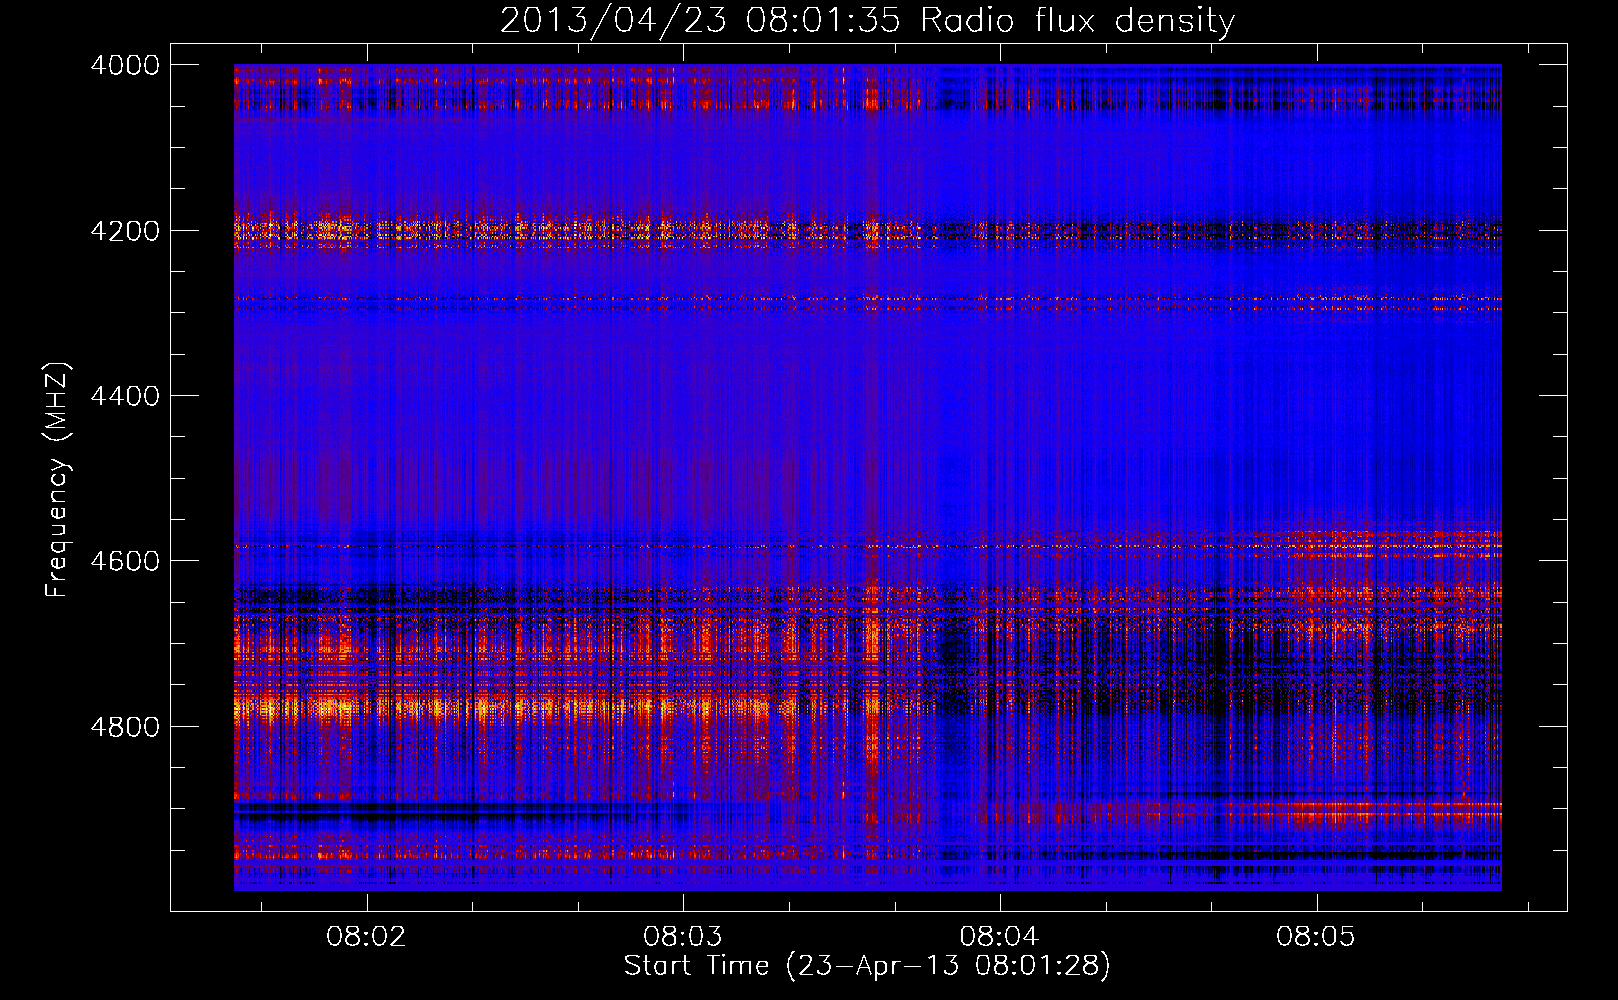Click the plot title '2013/04/23 08:01:35 Radio flux density'
Image resolution: width=1618 pixels, height=1000 pixels.
pyautogui.click(x=868, y=20)
